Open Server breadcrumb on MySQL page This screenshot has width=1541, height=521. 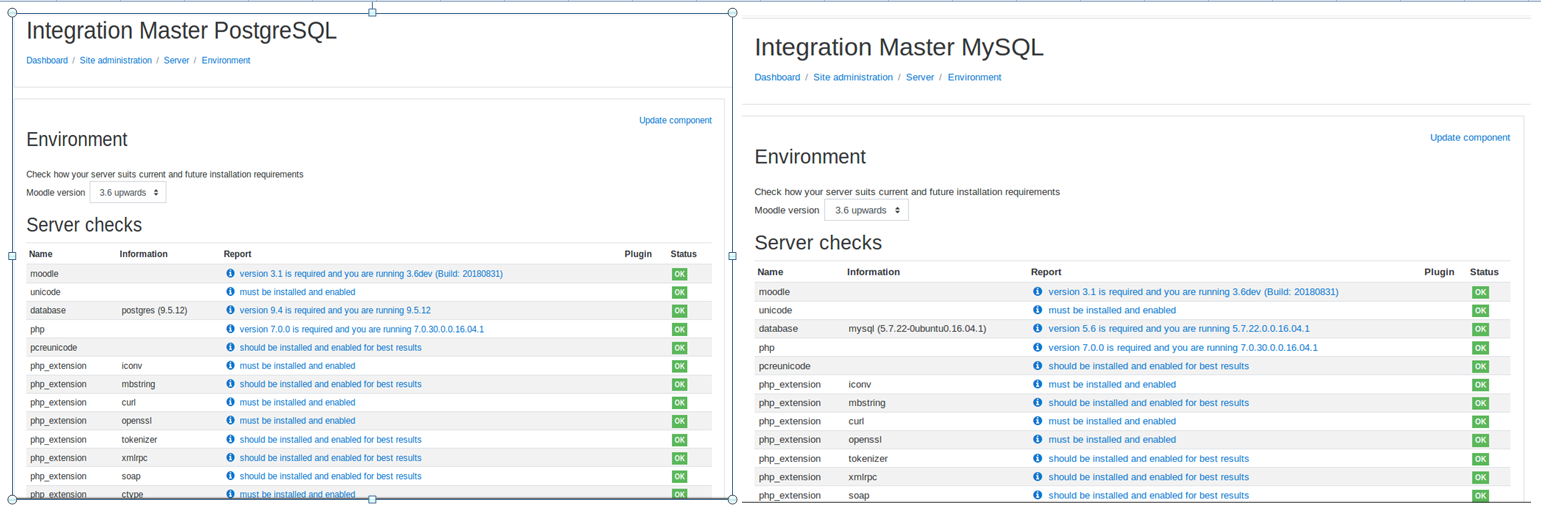click(x=920, y=77)
